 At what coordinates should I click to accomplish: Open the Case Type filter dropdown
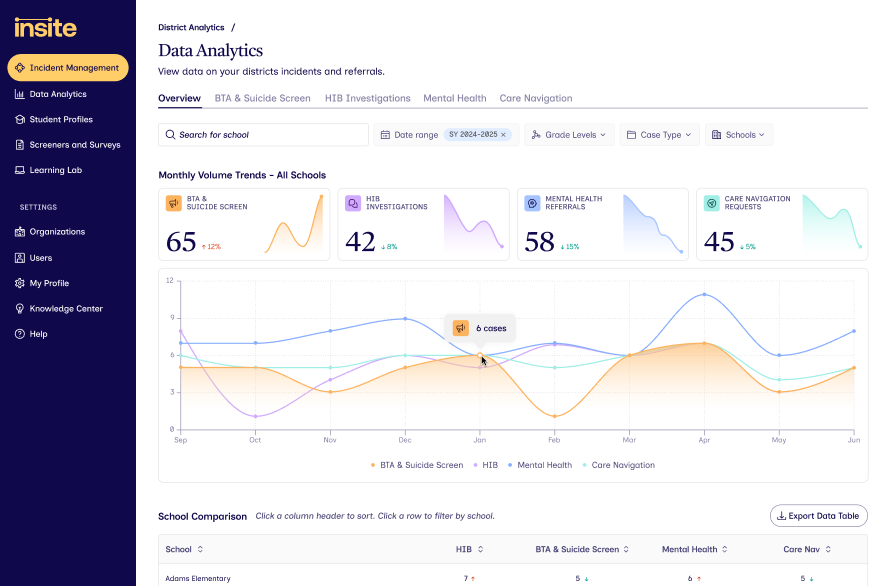(660, 135)
